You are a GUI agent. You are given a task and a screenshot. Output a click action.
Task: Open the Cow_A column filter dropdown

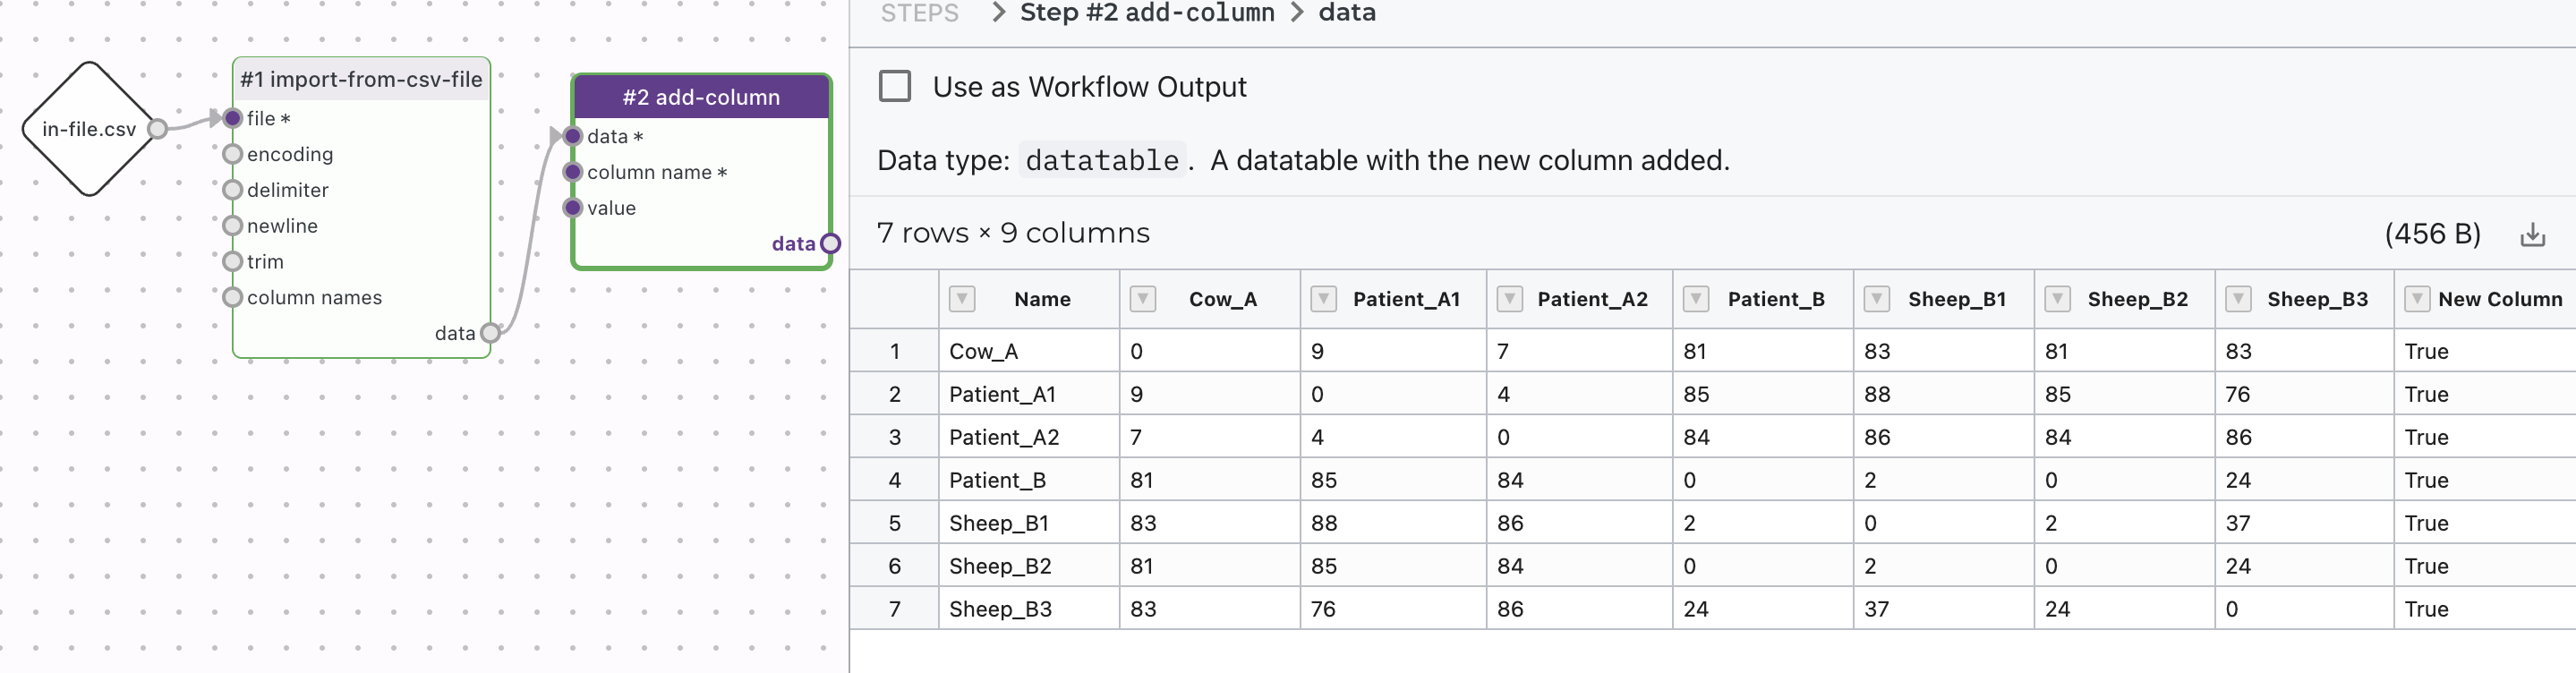tap(1142, 299)
